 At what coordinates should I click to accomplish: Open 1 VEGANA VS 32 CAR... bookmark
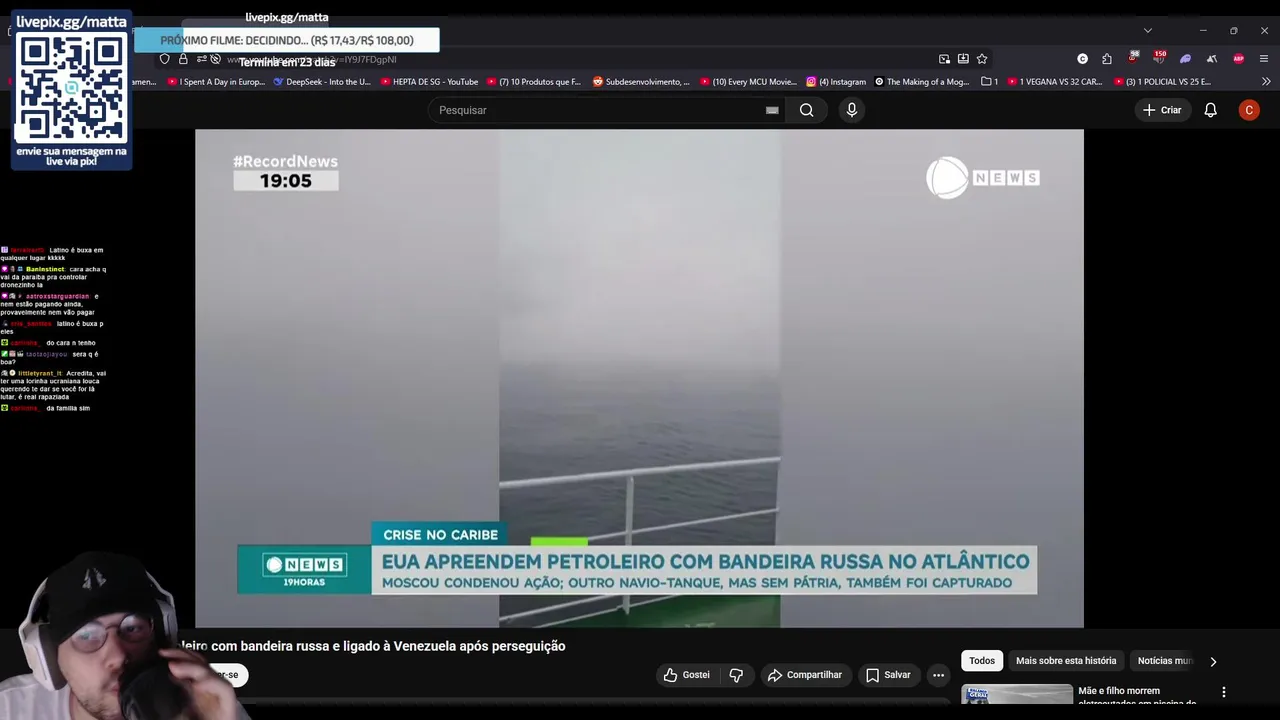pyautogui.click(x=1055, y=82)
